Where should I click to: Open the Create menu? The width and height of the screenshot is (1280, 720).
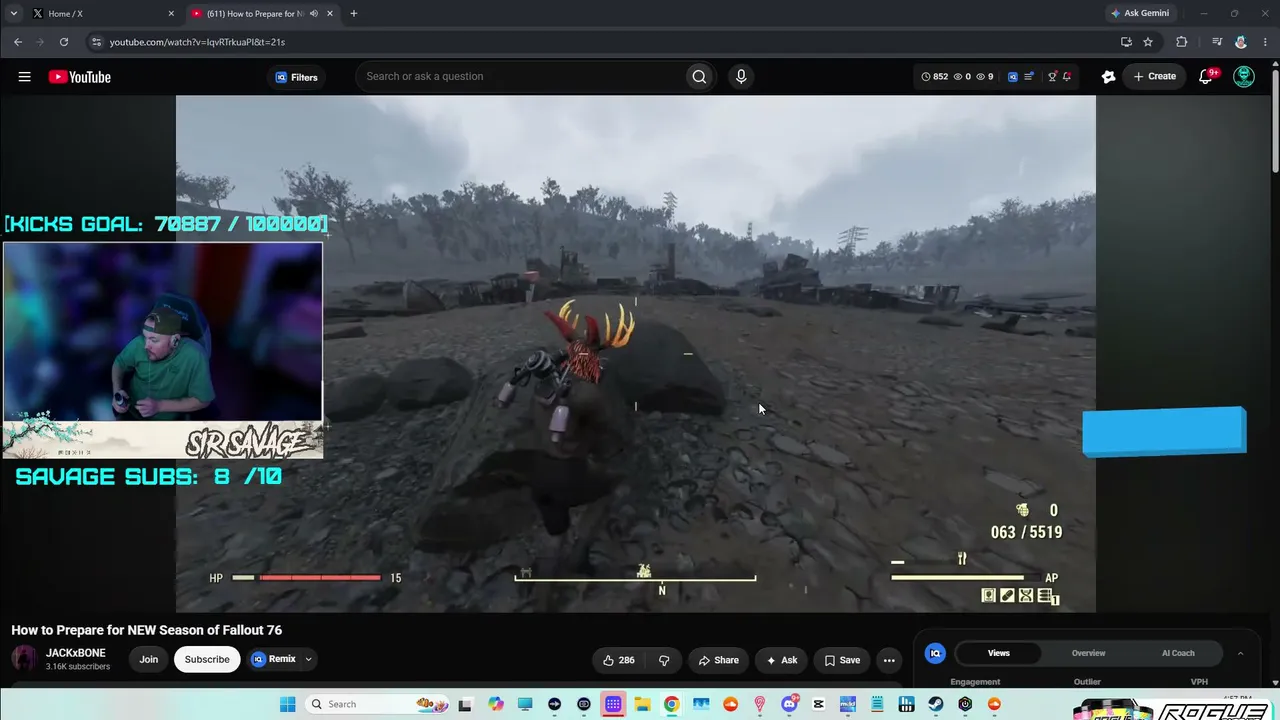click(1154, 76)
